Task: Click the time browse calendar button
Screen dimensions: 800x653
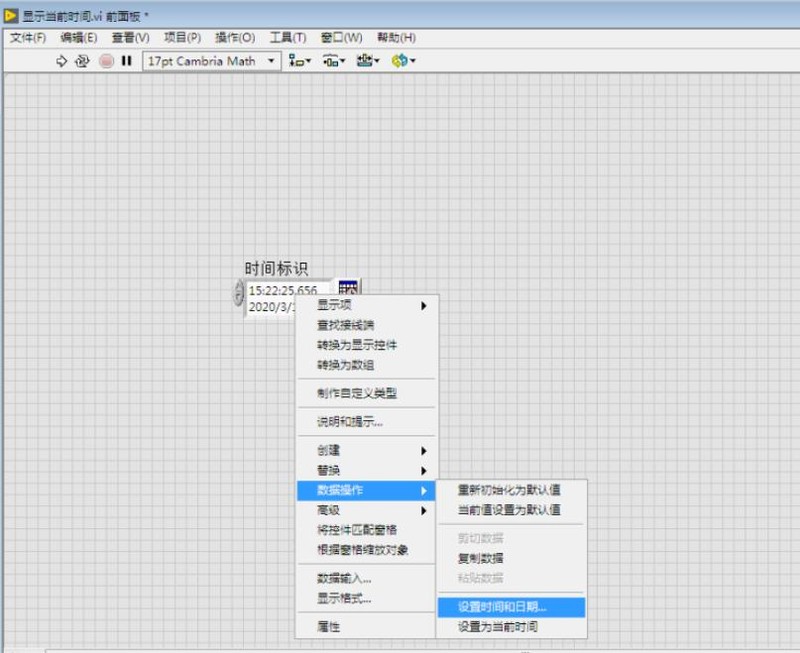Action: pyautogui.click(x=348, y=287)
